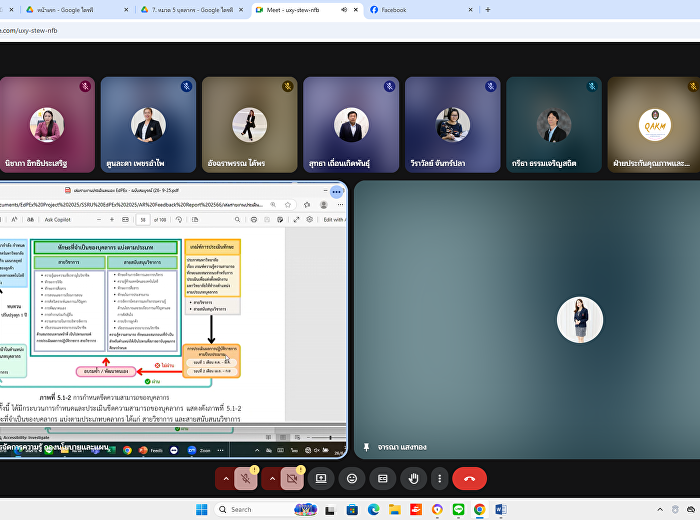This screenshot has width=700, height=520.
Task: Select participant tile of สุกชา เถื่อนเกิดพันธุ์
Action: tap(350, 124)
